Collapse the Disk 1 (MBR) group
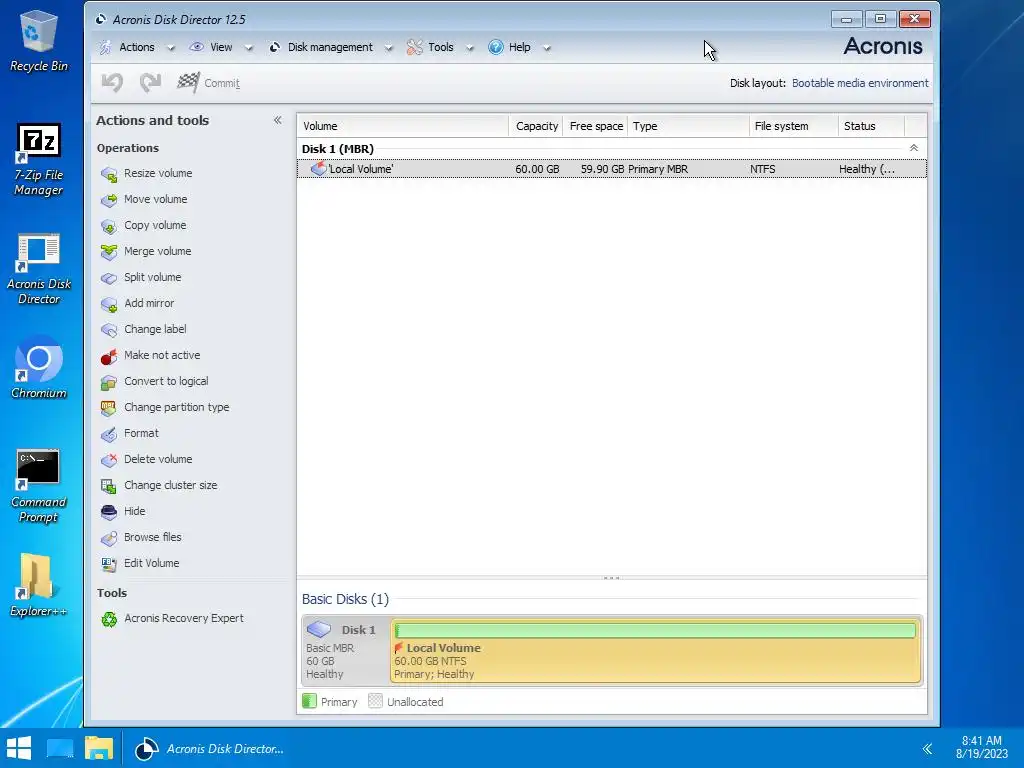Image resolution: width=1024 pixels, height=768 pixels. coord(914,148)
